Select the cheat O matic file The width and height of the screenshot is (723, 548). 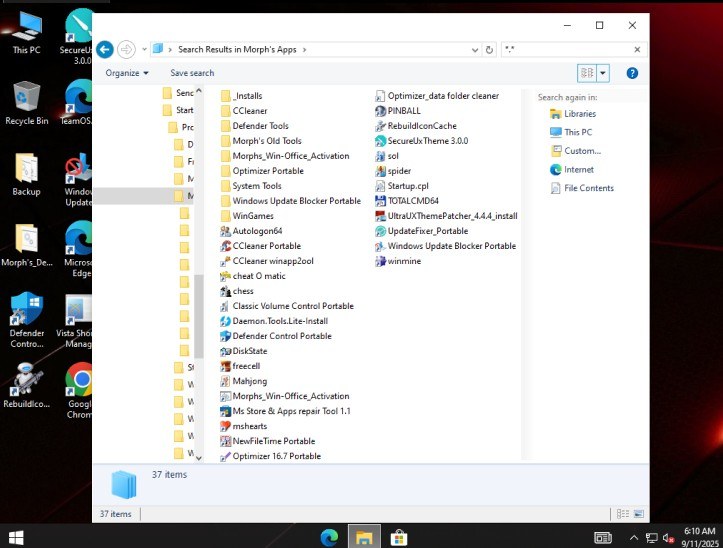(x=253, y=276)
